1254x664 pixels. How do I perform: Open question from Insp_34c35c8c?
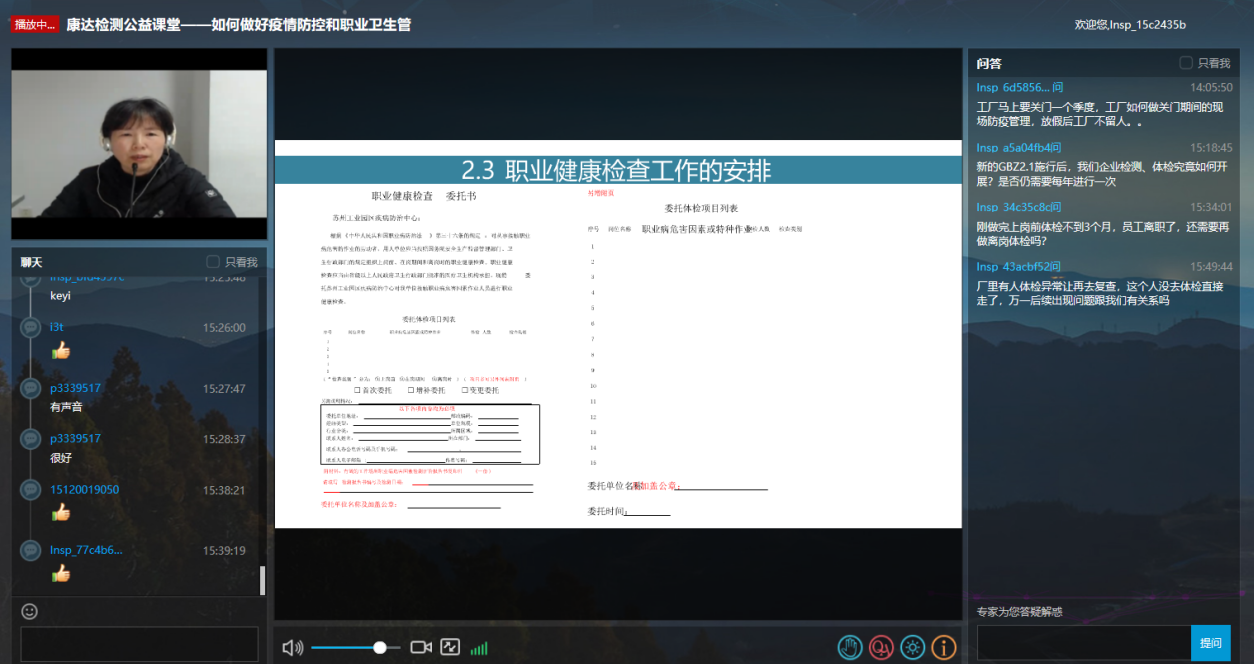coord(1019,207)
